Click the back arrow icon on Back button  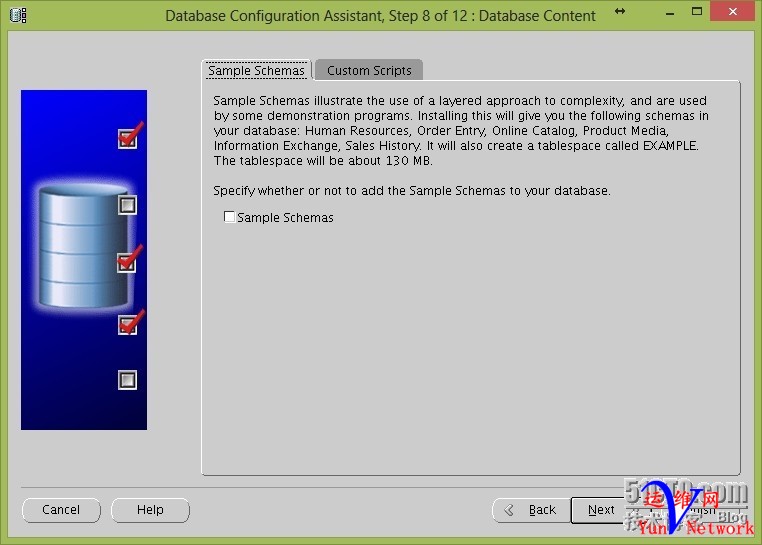coord(509,510)
